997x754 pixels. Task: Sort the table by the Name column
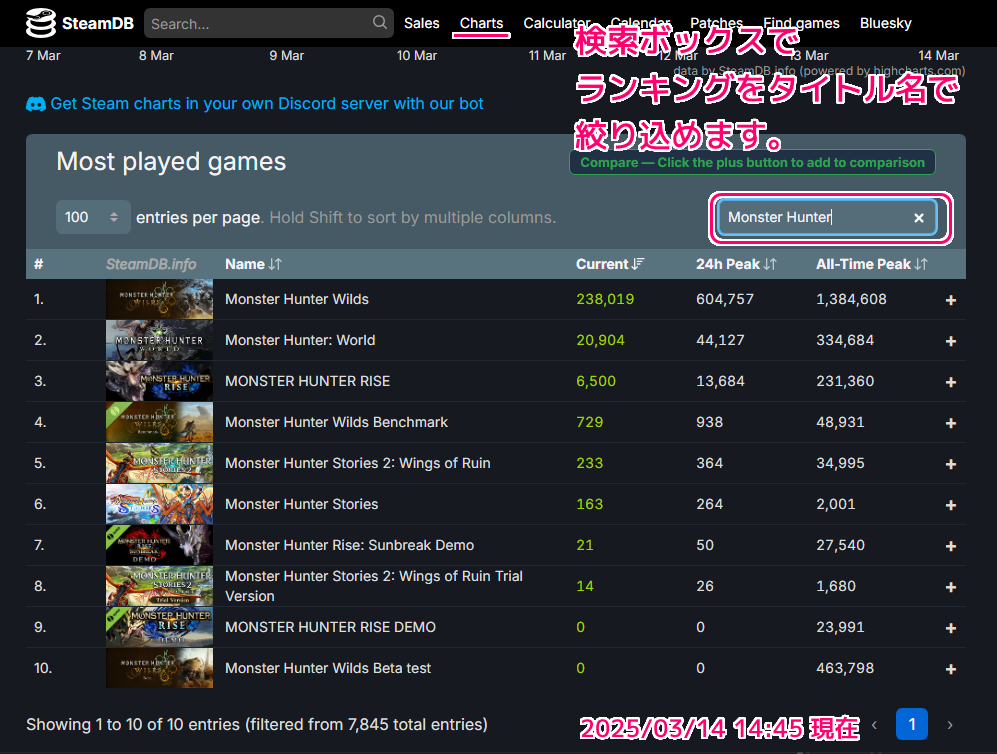[253, 264]
